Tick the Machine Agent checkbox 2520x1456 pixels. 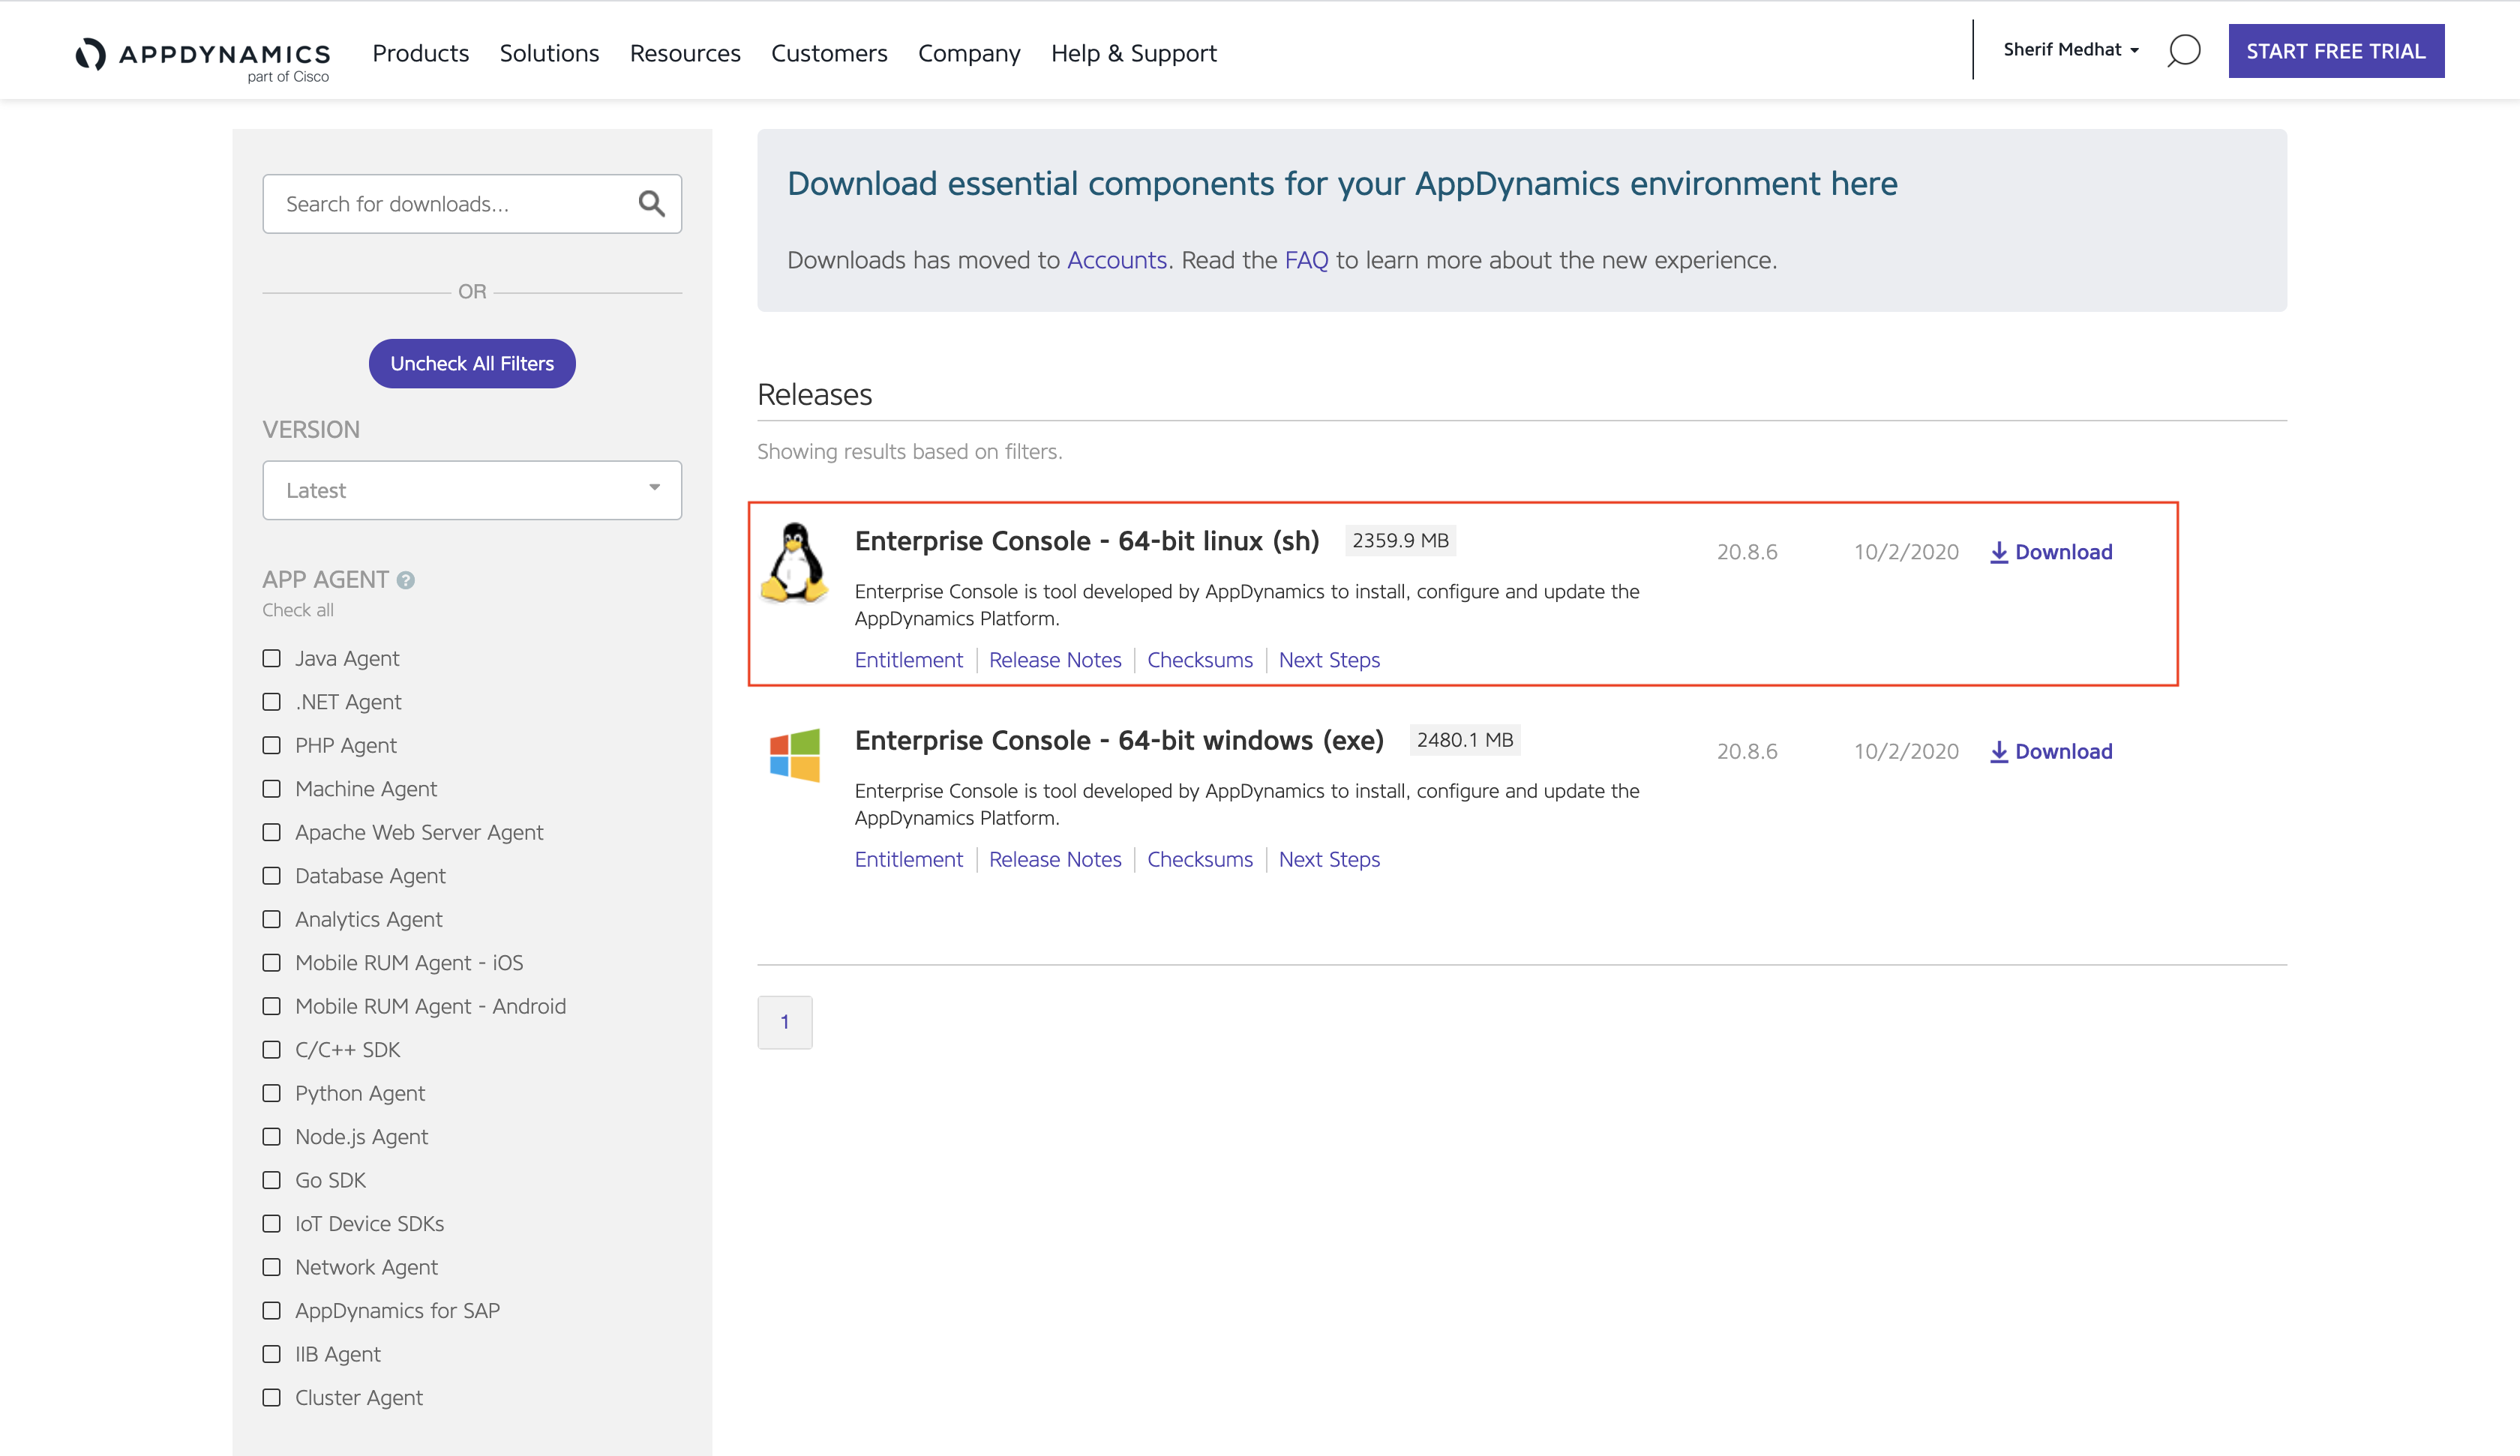[x=271, y=789]
